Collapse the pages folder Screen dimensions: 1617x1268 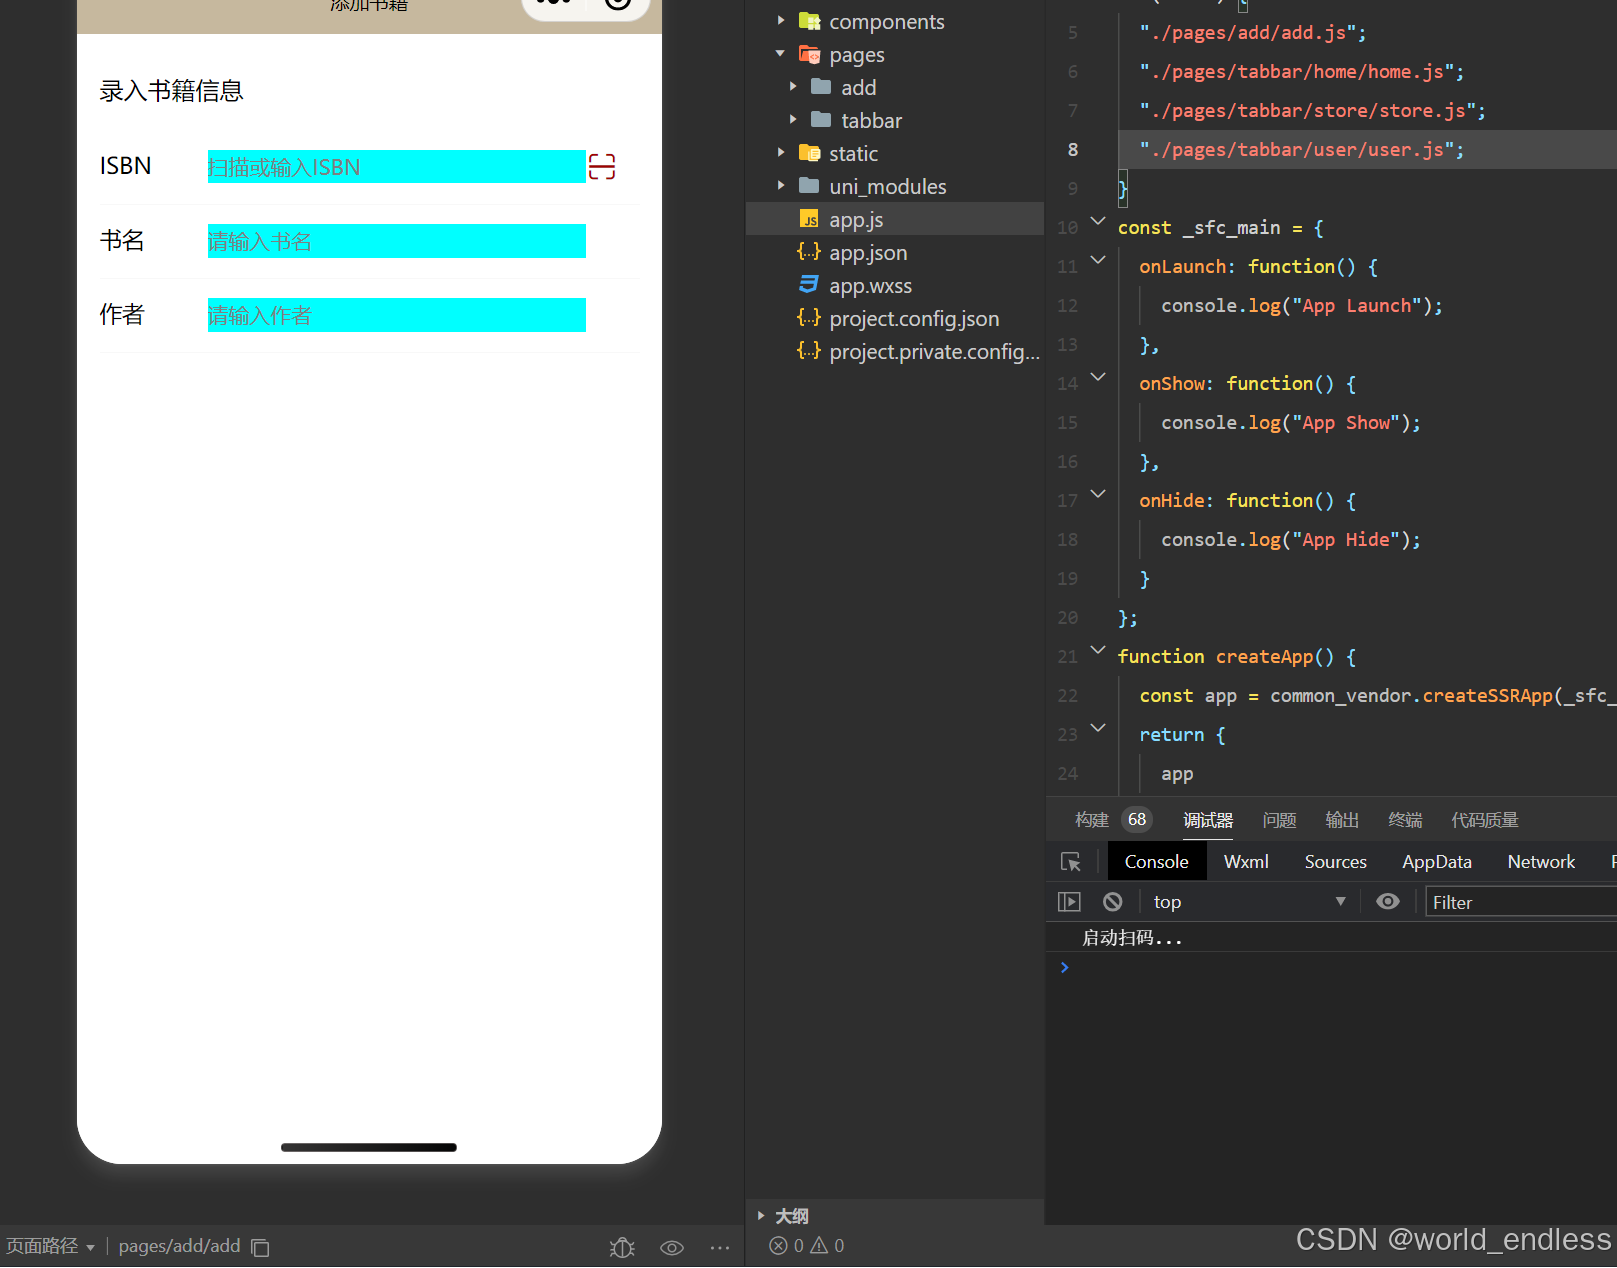pyautogui.click(x=781, y=54)
